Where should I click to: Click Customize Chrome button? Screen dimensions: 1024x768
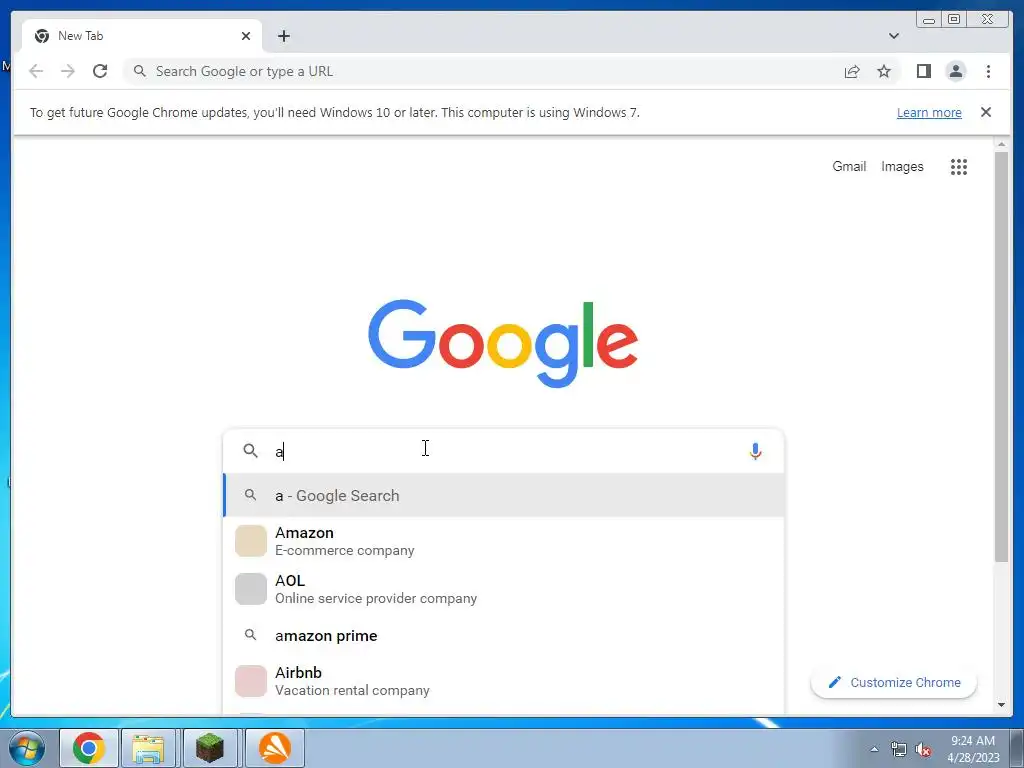click(x=893, y=682)
